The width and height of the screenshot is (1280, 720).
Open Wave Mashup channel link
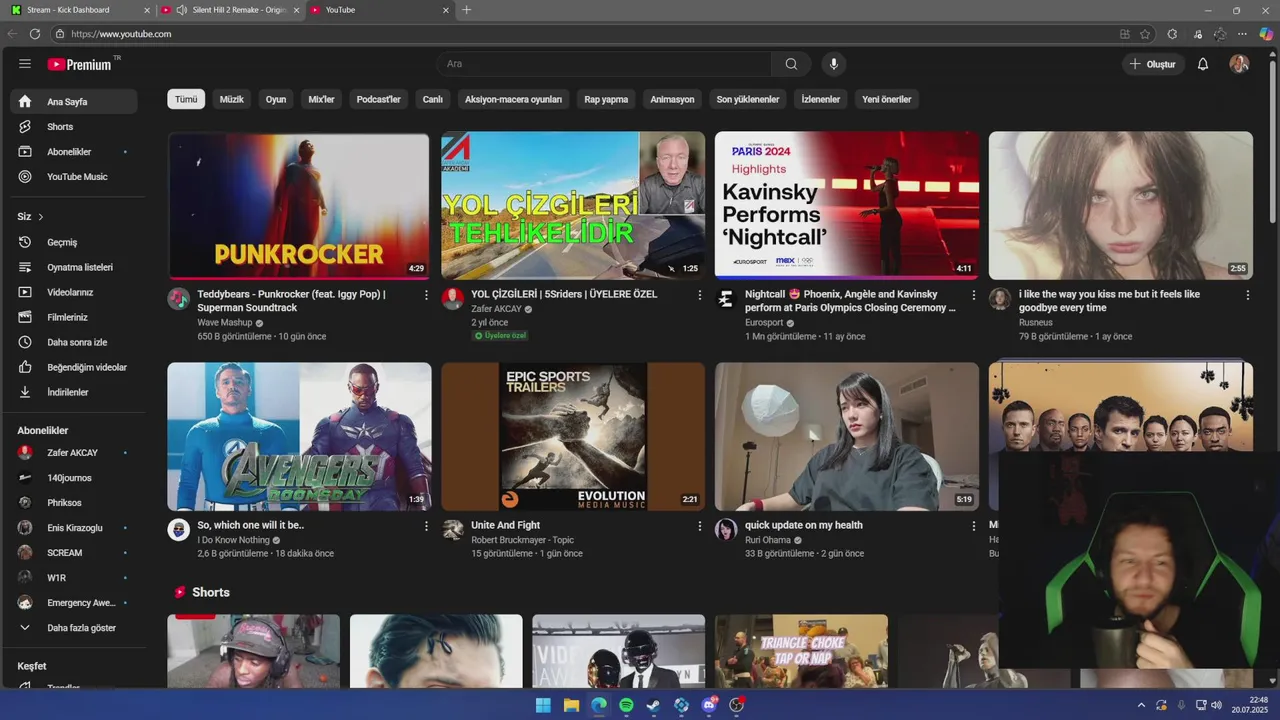tap(225, 323)
